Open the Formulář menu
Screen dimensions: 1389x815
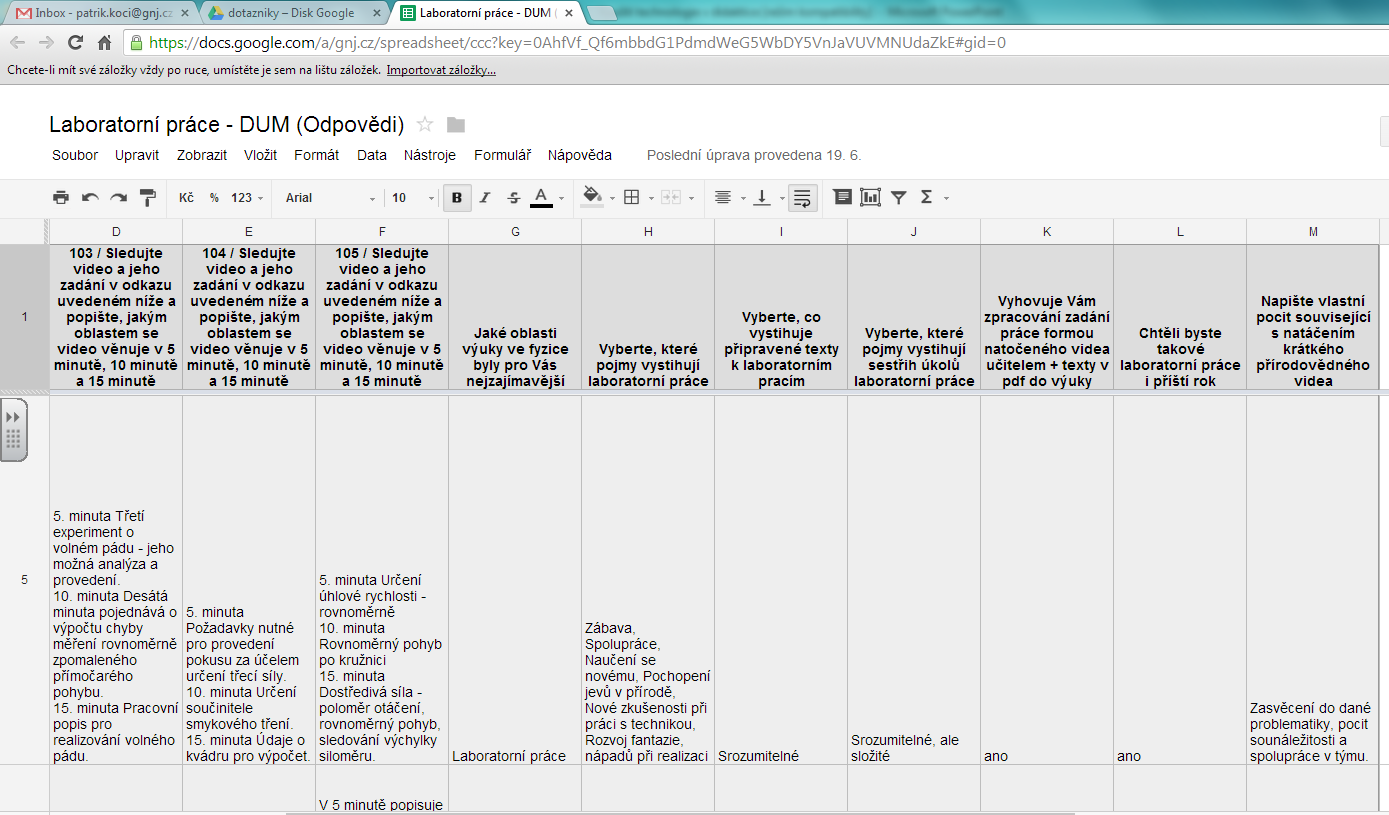pyautogui.click(x=502, y=155)
